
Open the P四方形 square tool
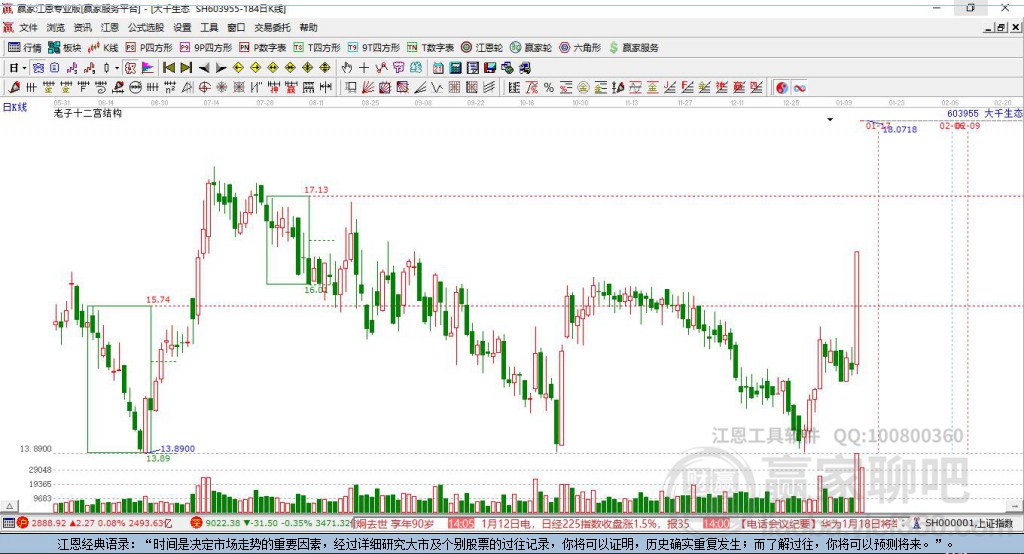[149, 48]
